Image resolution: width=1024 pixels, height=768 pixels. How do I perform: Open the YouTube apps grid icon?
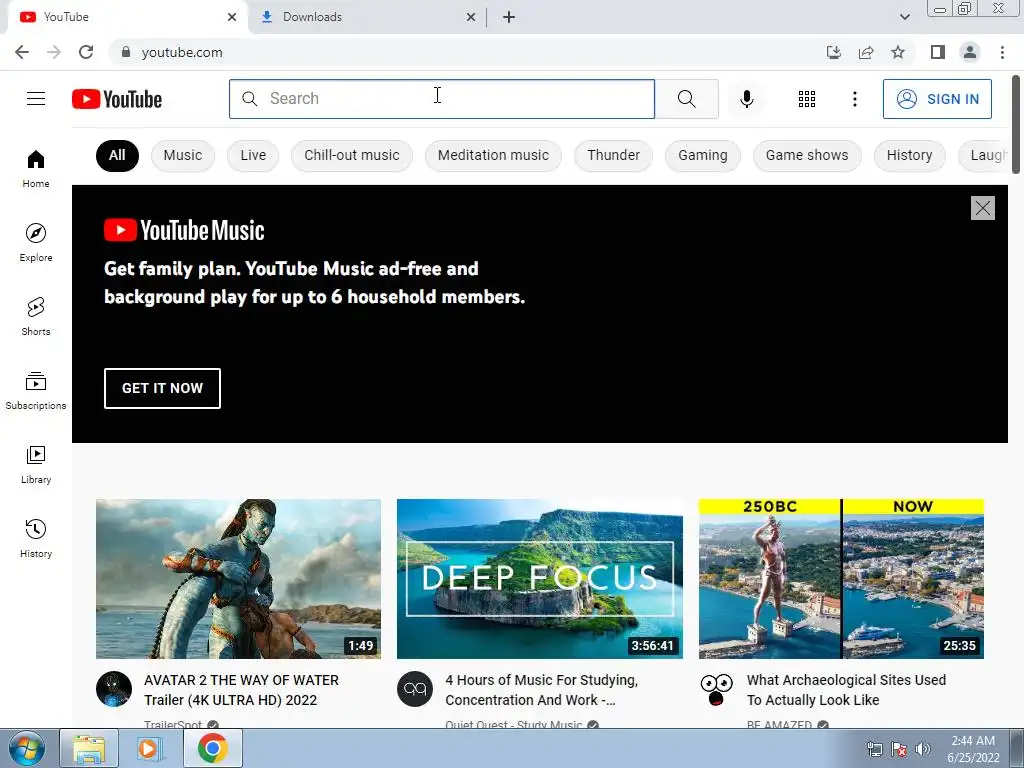pos(807,99)
